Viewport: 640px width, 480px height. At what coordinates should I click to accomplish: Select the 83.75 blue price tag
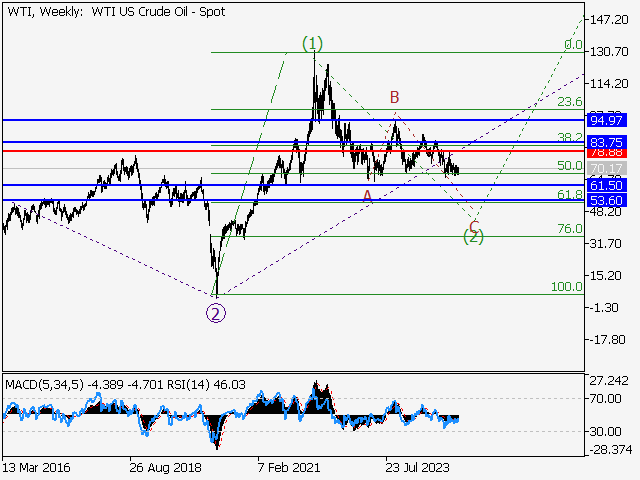click(607, 143)
